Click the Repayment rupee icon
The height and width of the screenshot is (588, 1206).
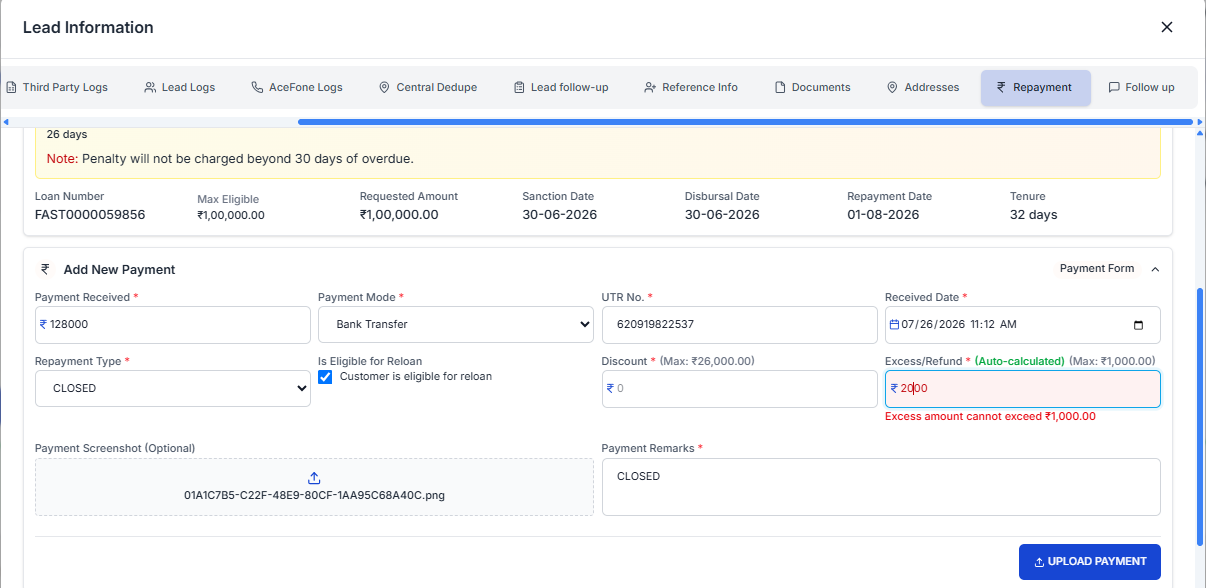click(x=1001, y=88)
